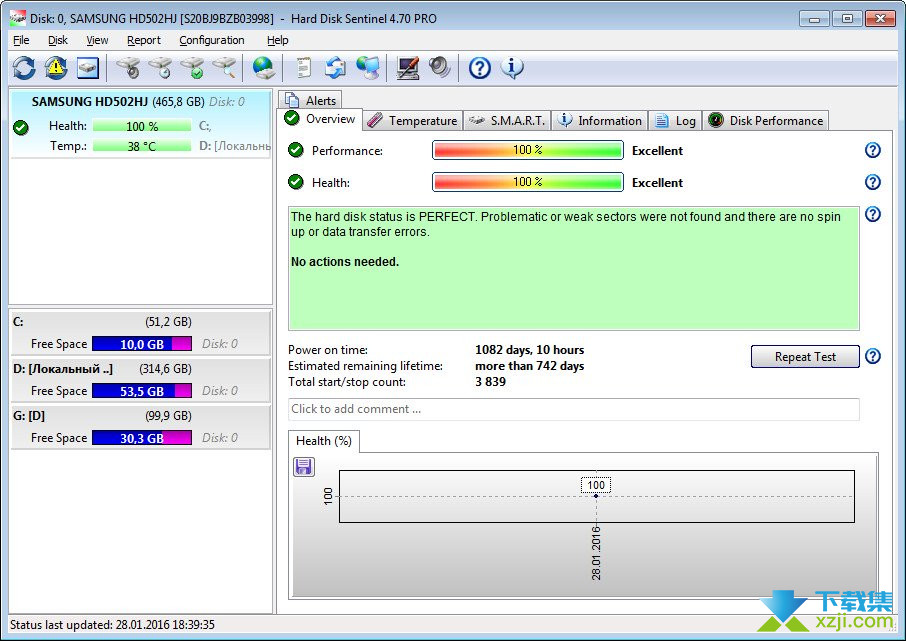
Task: Click the disk icon with magnifying glass
Action: pos(224,68)
